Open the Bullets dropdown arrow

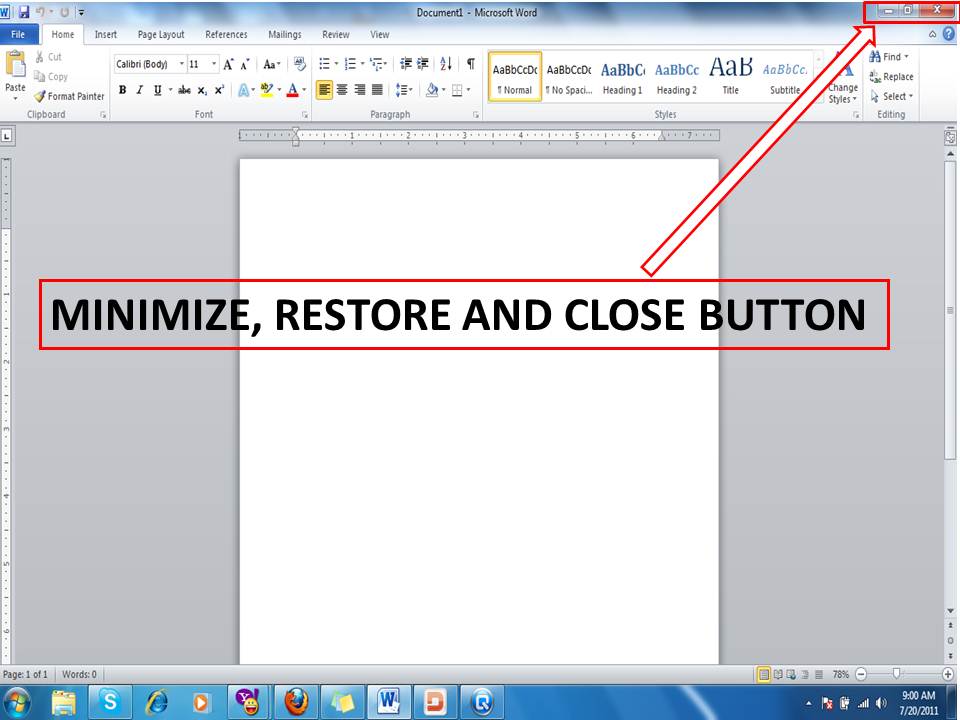[x=336, y=63]
